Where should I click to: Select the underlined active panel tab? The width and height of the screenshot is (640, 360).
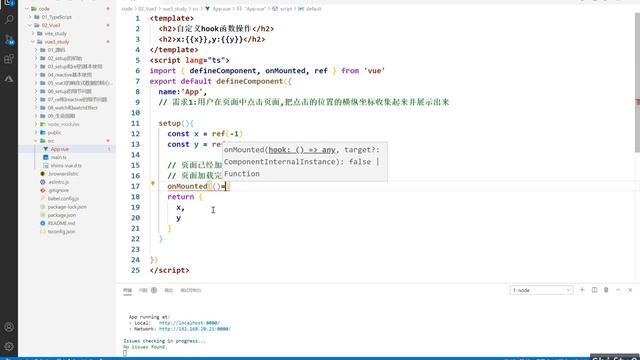[x=127, y=290]
